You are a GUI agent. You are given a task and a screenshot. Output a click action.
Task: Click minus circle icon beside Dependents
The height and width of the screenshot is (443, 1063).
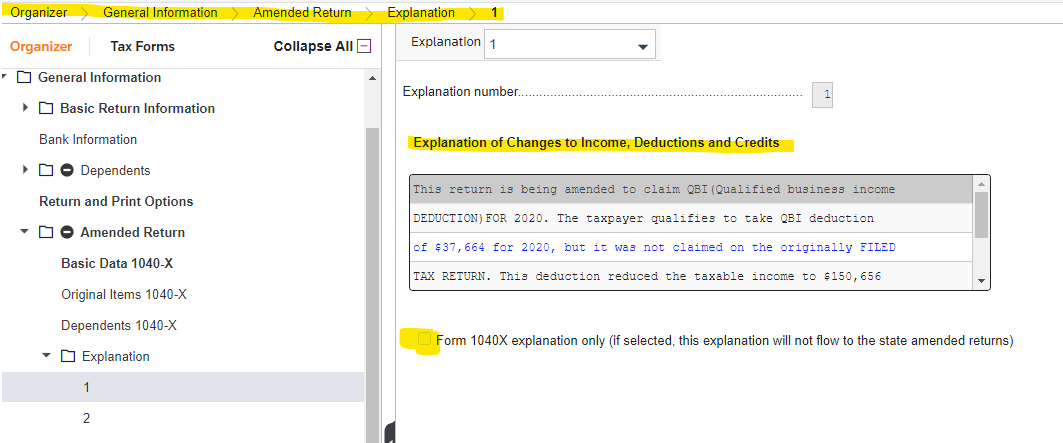(67, 170)
